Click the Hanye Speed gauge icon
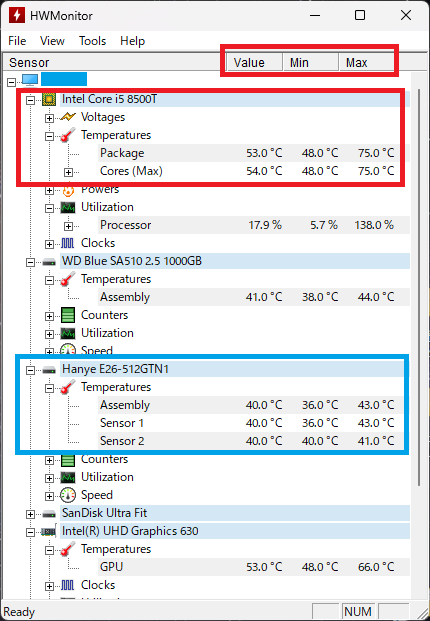The image size is (430, 621). (x=68, y=495)
